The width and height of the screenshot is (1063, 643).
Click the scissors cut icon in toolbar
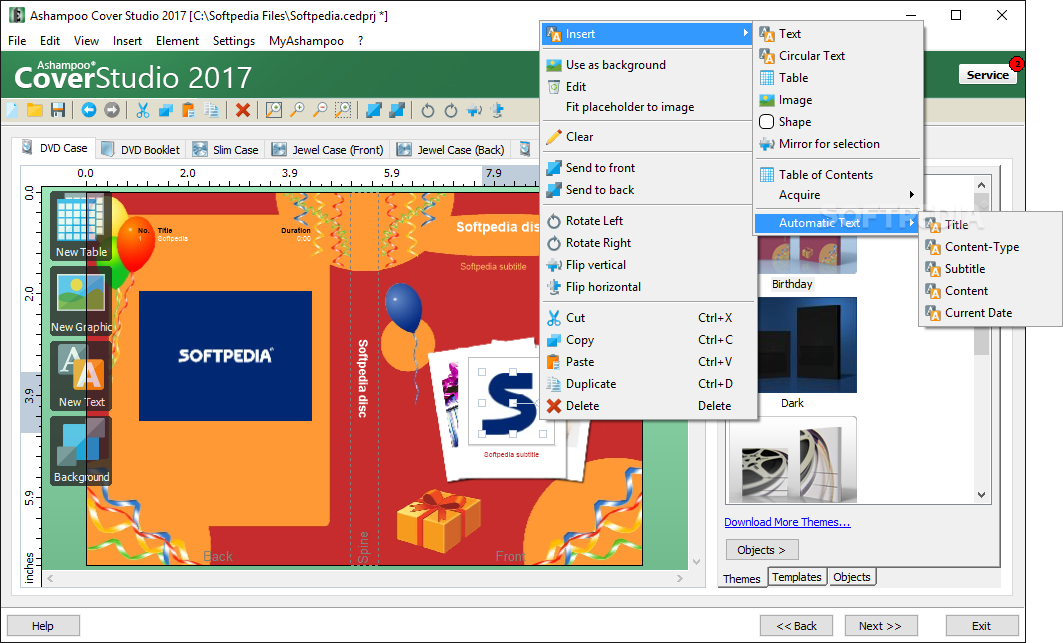point(142,110)
